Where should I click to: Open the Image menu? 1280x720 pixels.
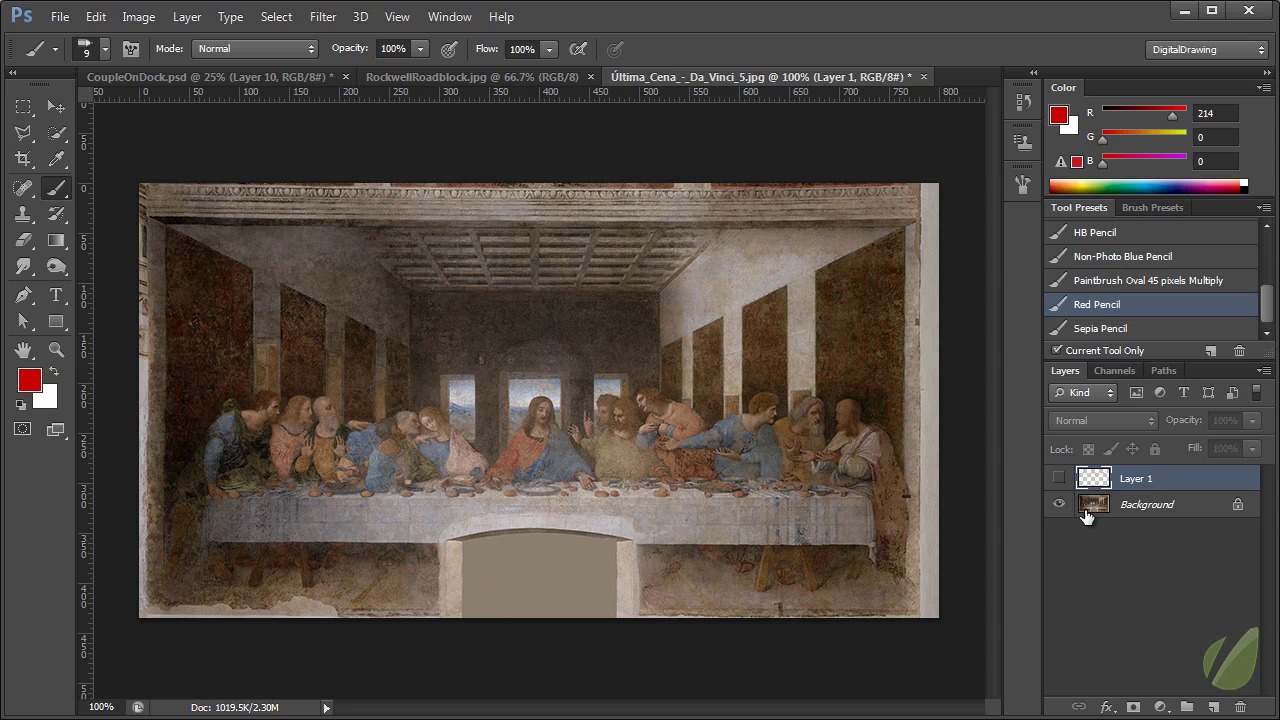[x=138, y=16]
